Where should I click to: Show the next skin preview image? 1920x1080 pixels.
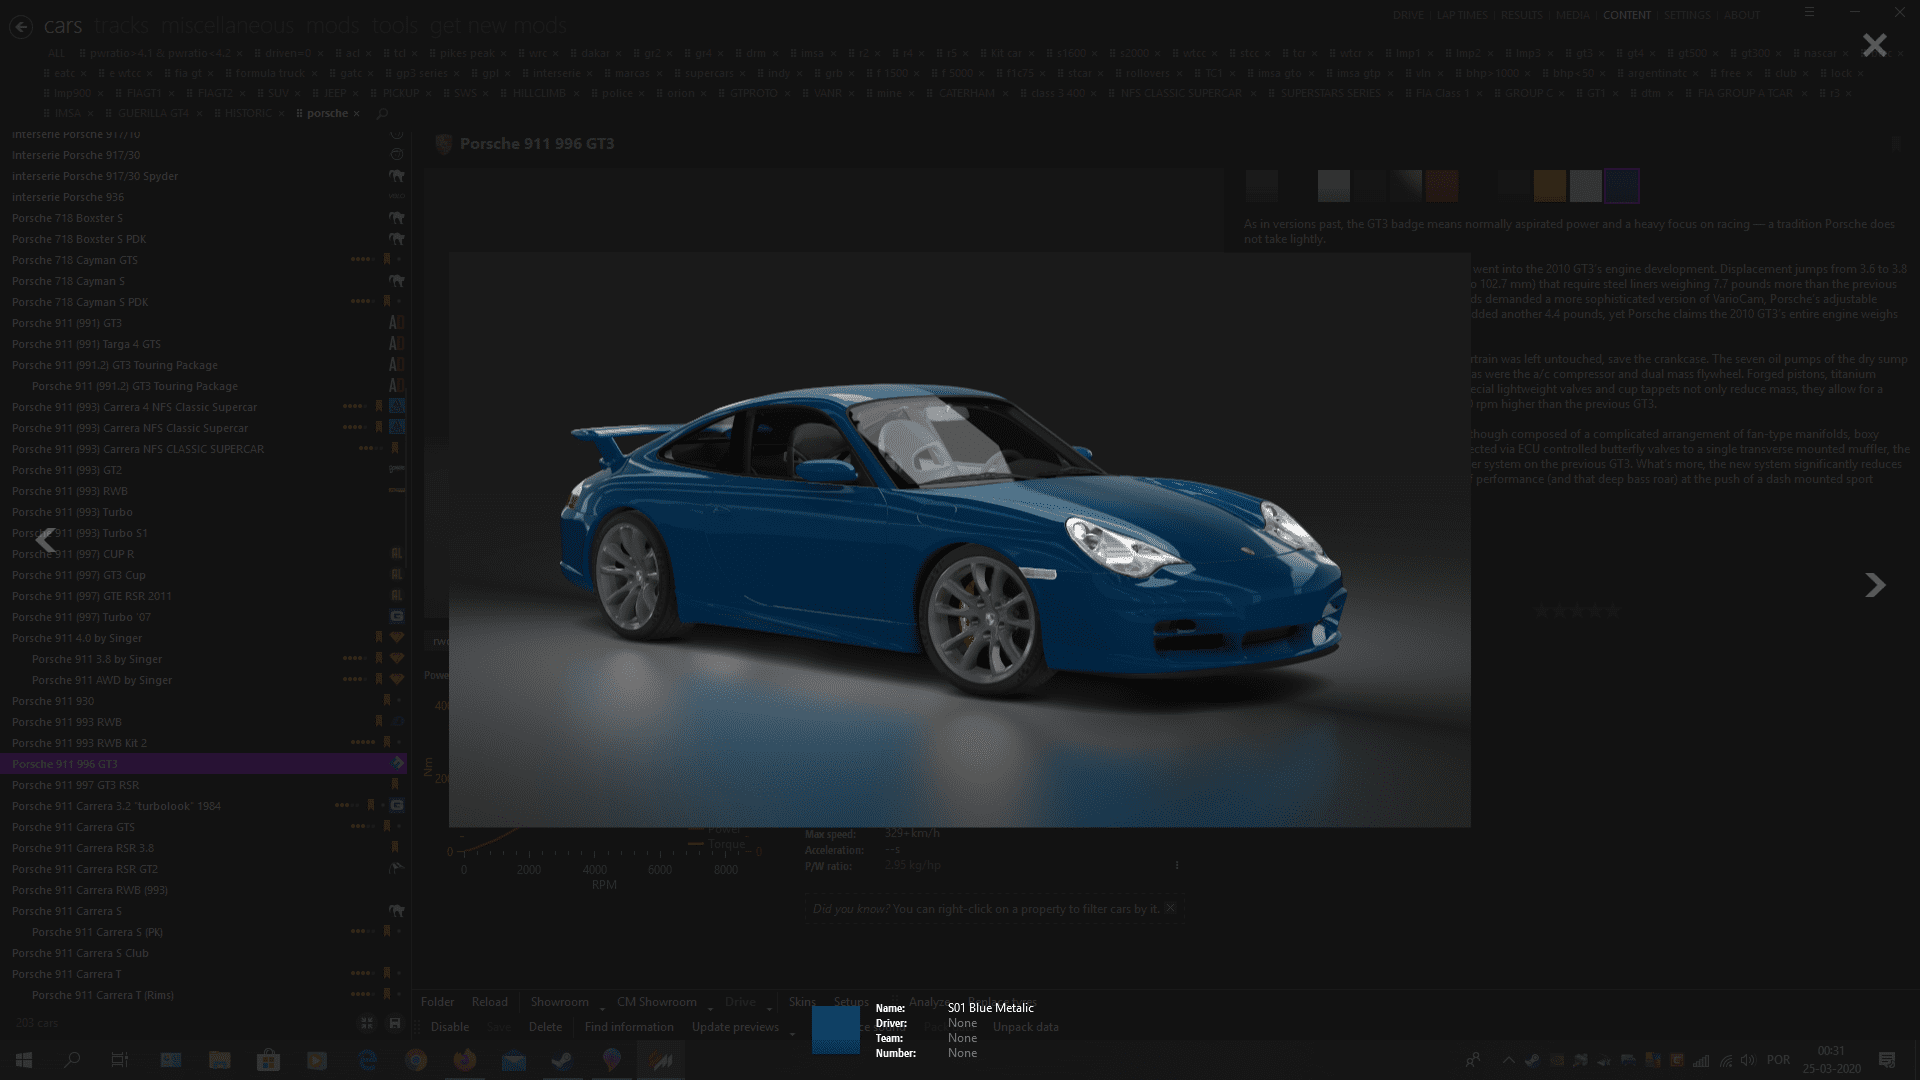pyautogui.click(x=1875, y=585)
